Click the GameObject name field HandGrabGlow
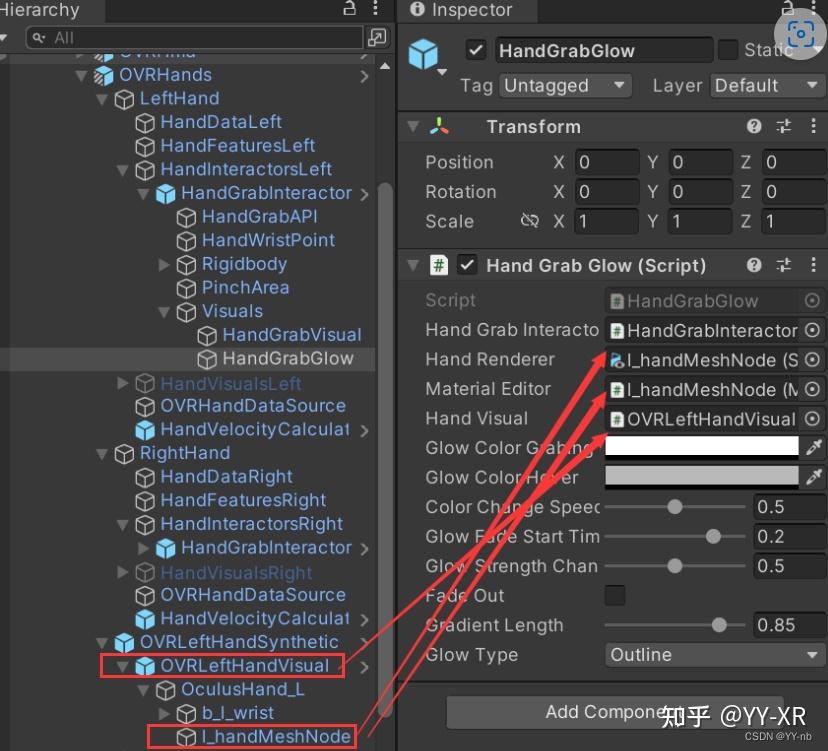This screenshot has width=828, height=751. click(x=604, y=51)
